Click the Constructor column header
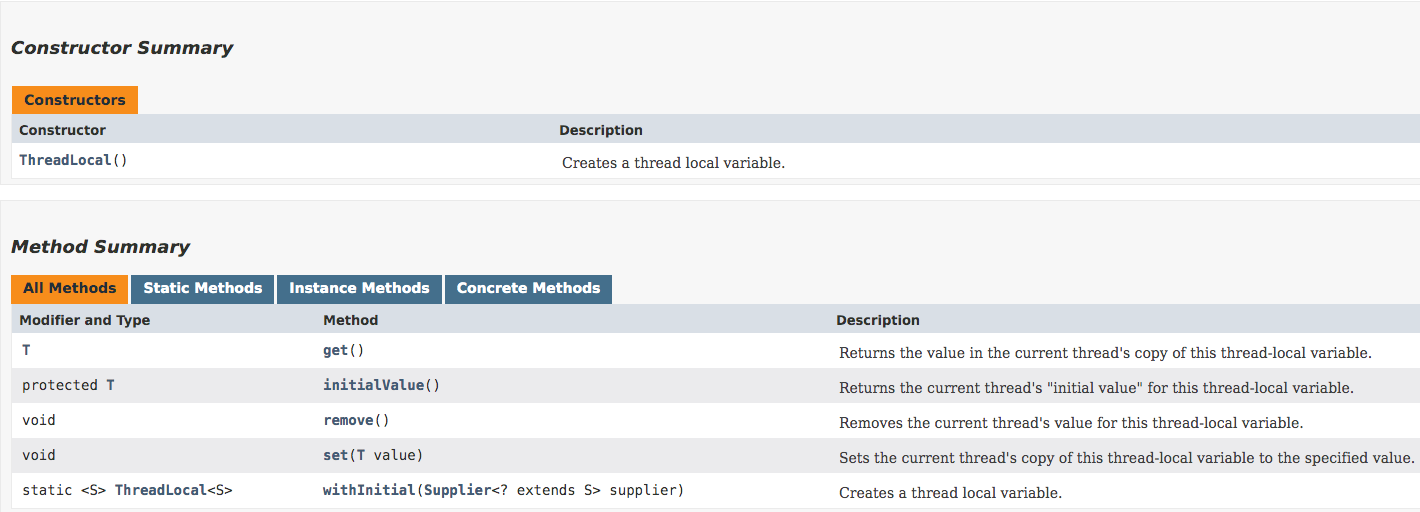1420x512 pixels. [x=62, y=130]
